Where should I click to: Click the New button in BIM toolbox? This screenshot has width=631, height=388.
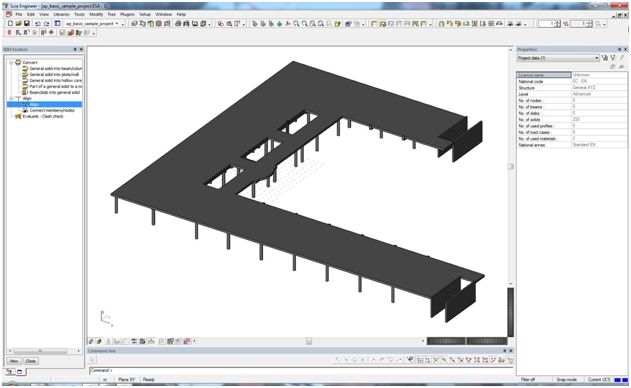coord(14,361)
